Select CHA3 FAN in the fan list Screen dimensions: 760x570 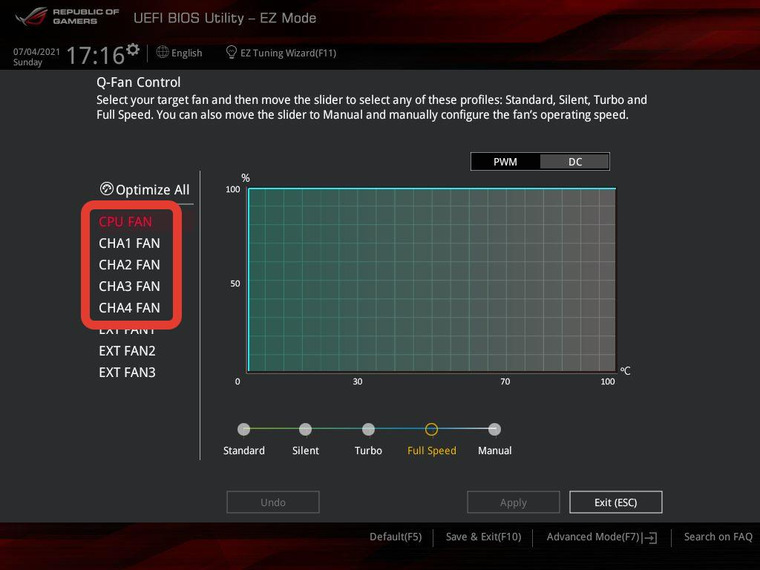[x=129, y=286]
